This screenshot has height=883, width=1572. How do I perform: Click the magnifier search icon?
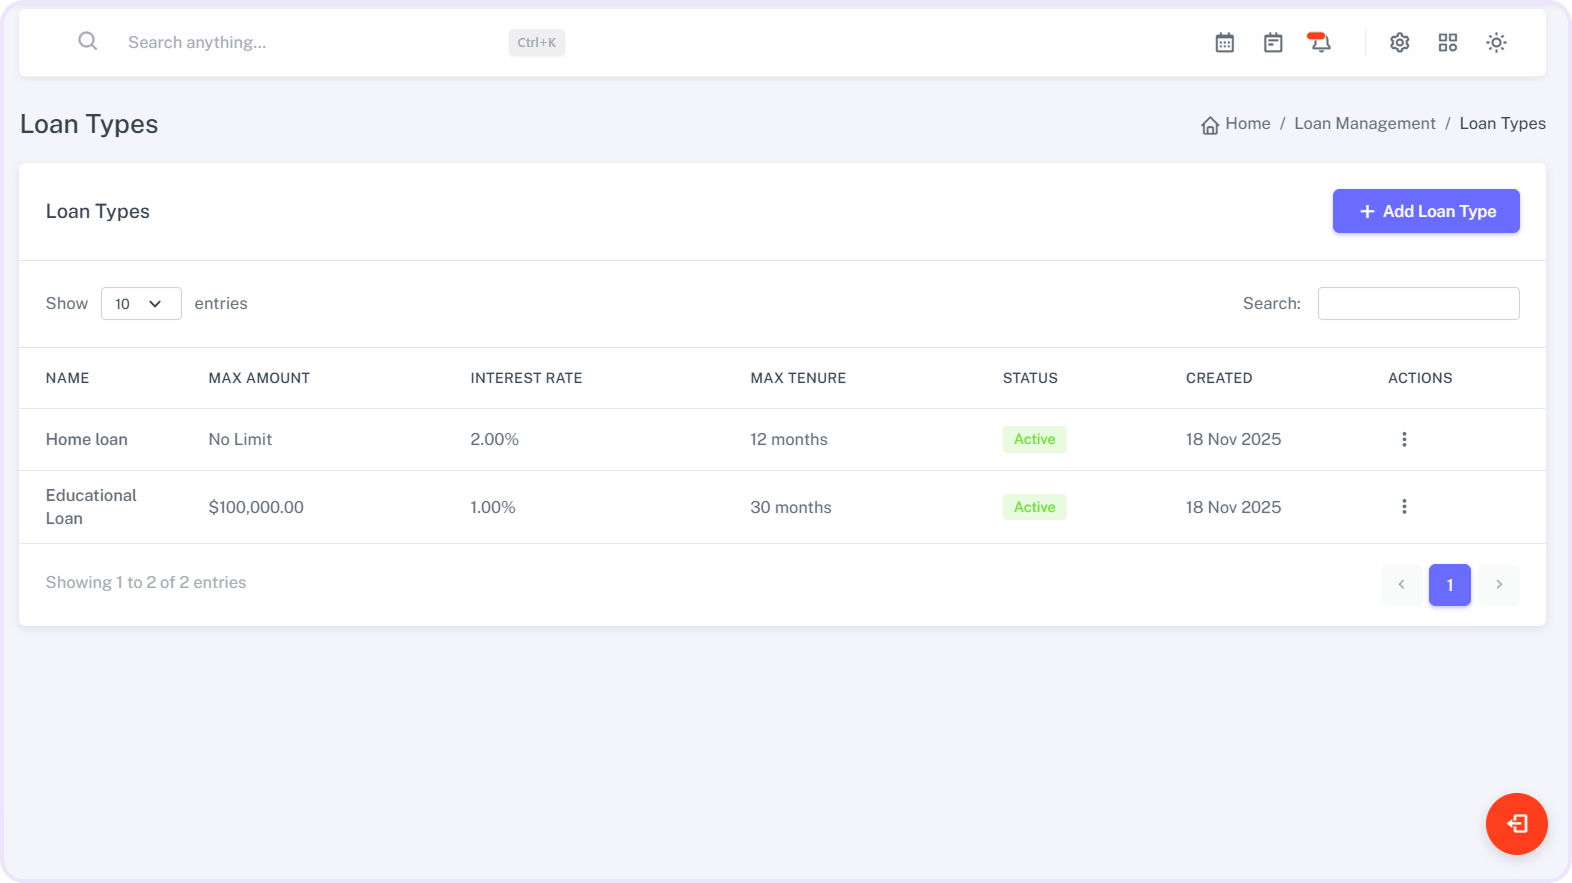(x=88, y=41)
